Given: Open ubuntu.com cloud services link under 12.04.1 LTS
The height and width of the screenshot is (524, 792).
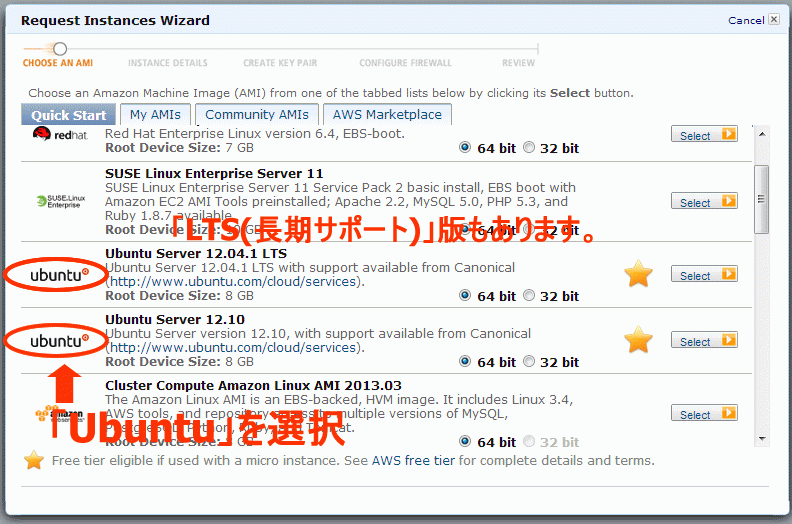Looking at the screenshot, I should click(233, 281).
